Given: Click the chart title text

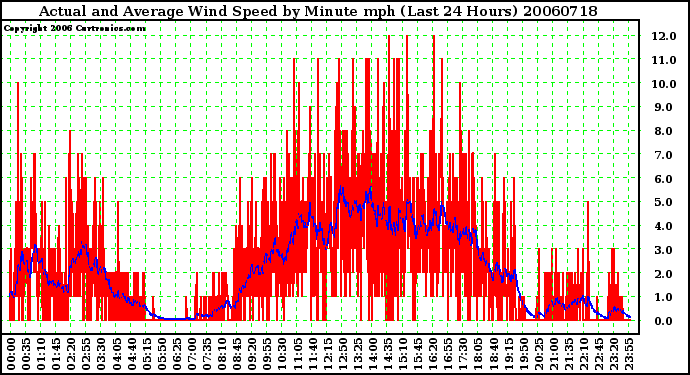Looking at the screenshot, I should 318,11.
